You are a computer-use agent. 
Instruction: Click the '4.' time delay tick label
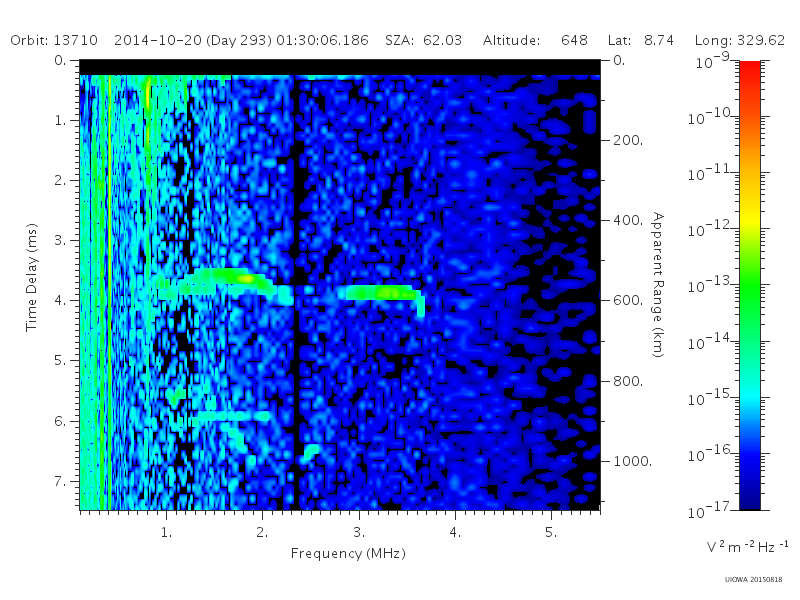(x=61, y=301)
